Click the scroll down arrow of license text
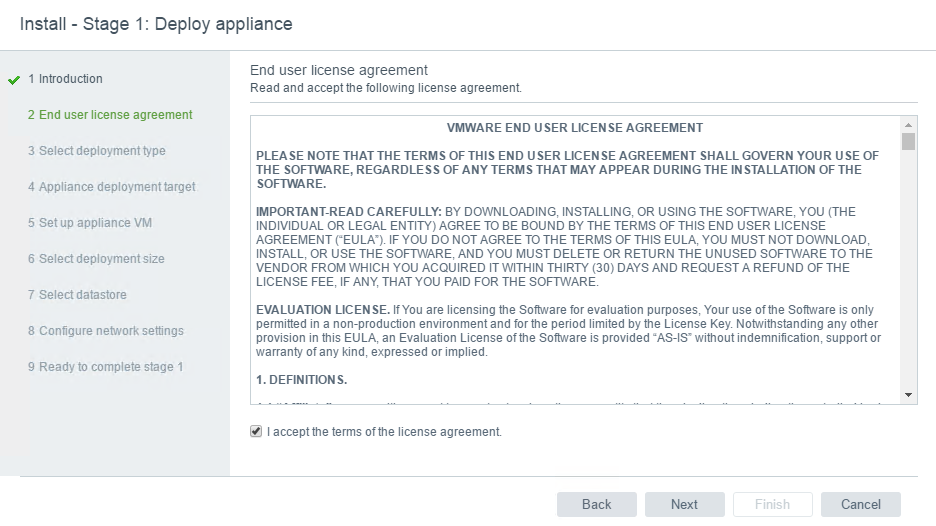Image resolution: width=936 pixels, height=526 pixels. [908, 395]
